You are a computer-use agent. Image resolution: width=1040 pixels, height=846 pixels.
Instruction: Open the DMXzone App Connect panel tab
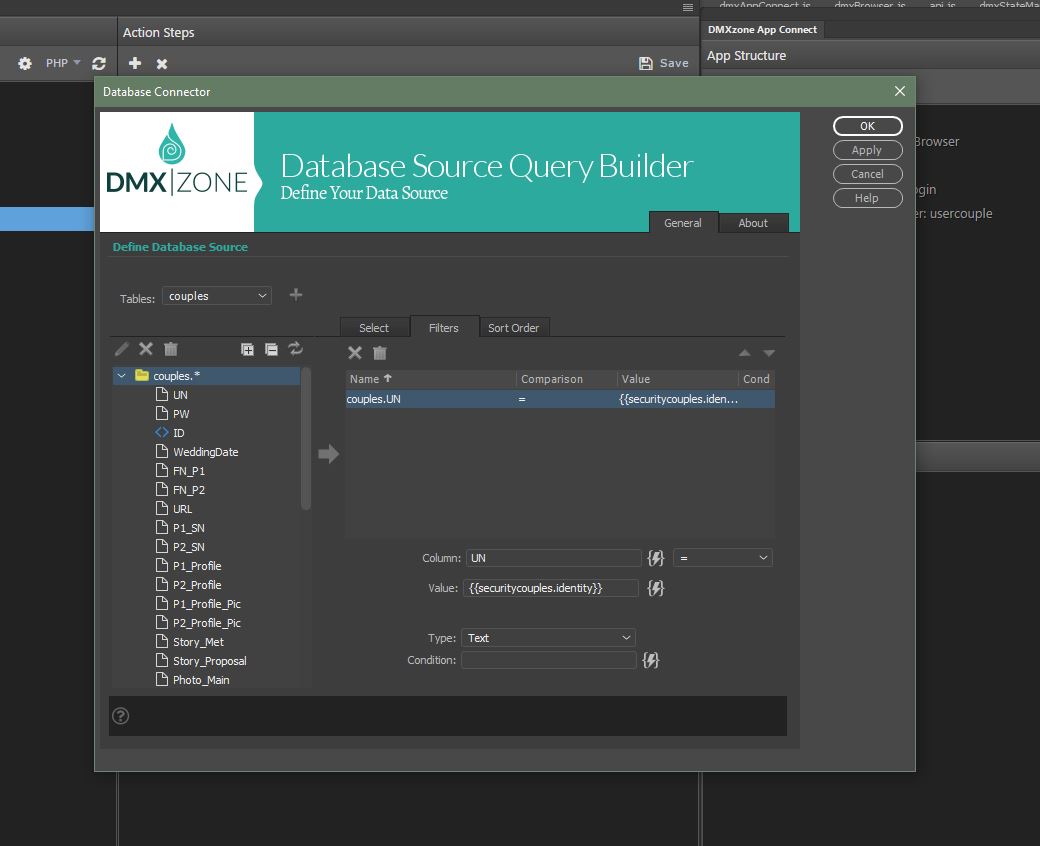click(x=762, y=29)
